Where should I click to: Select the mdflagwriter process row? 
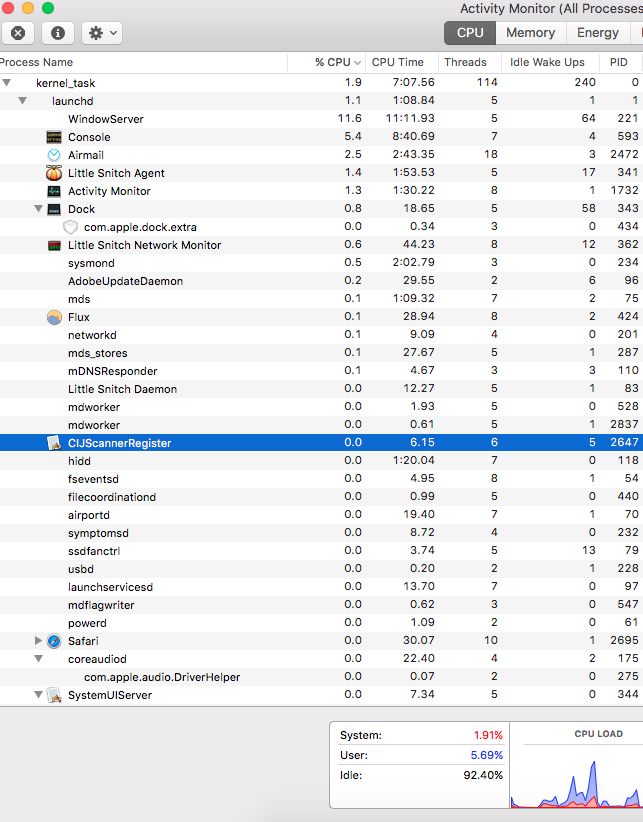coord(321,604)
